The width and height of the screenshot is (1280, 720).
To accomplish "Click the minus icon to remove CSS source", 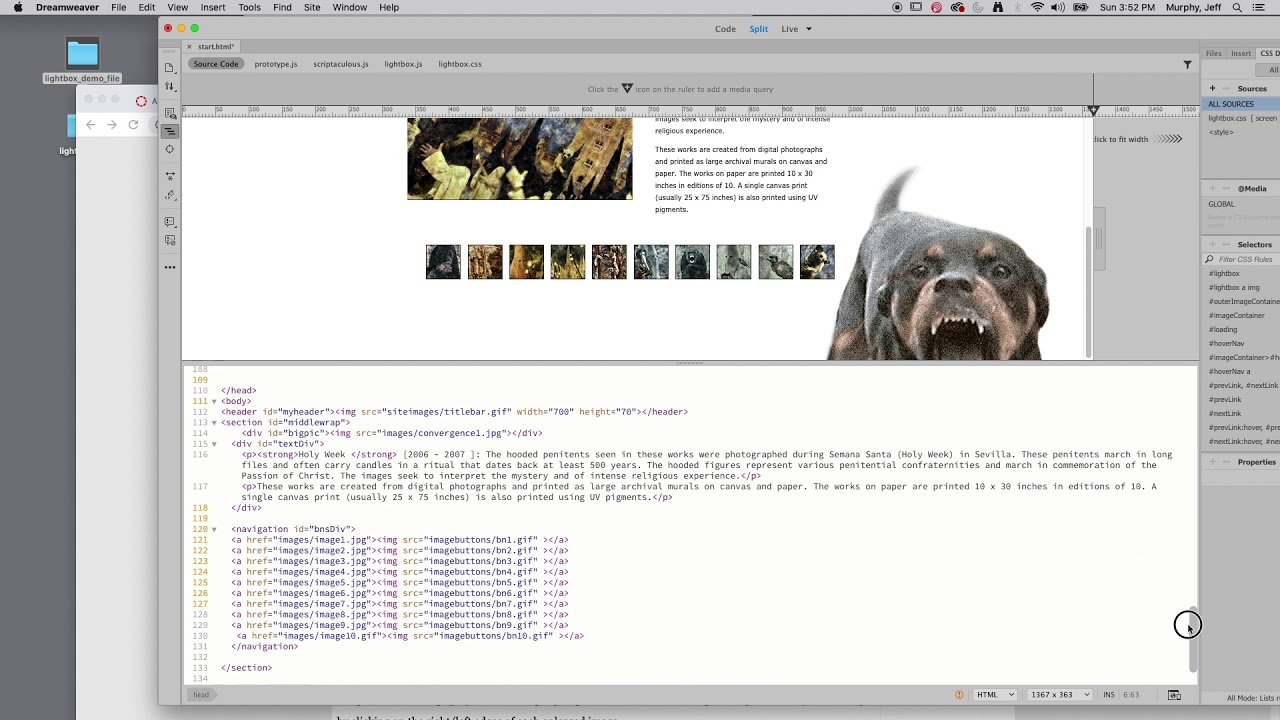I will coord(1226,88).
